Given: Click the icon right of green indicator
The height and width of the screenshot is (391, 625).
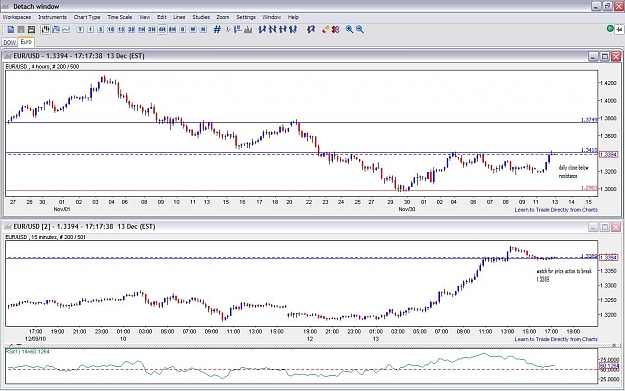Looking at the screenshot, I should point(619,29).
